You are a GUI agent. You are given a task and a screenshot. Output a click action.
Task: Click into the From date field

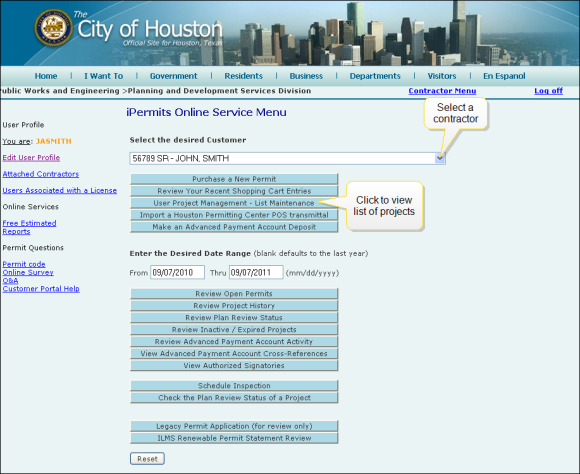178,273
